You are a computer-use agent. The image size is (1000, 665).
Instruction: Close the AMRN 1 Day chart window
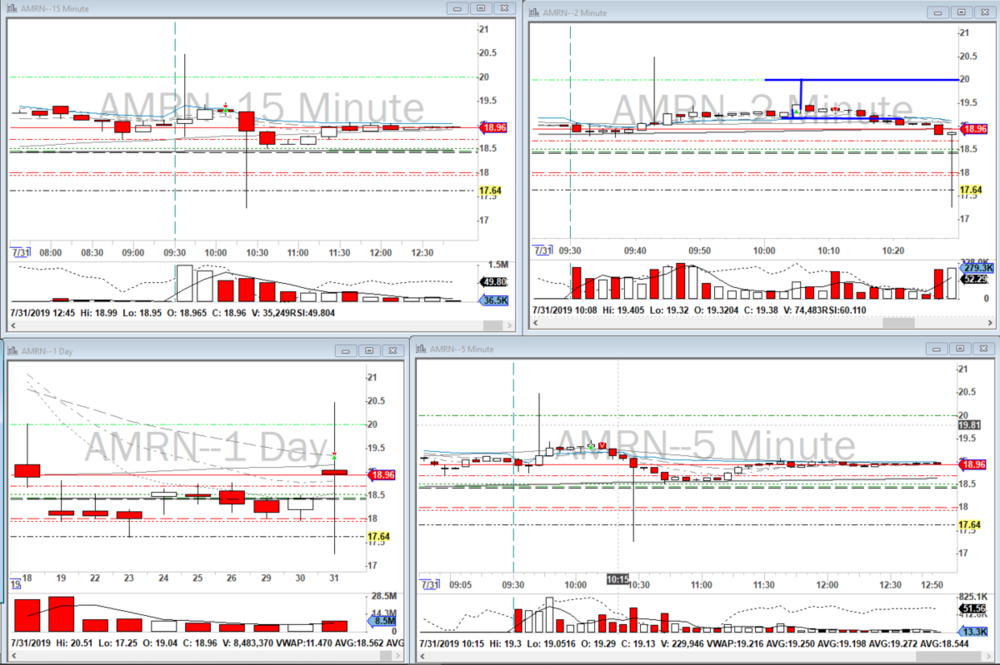click(391, 351)
